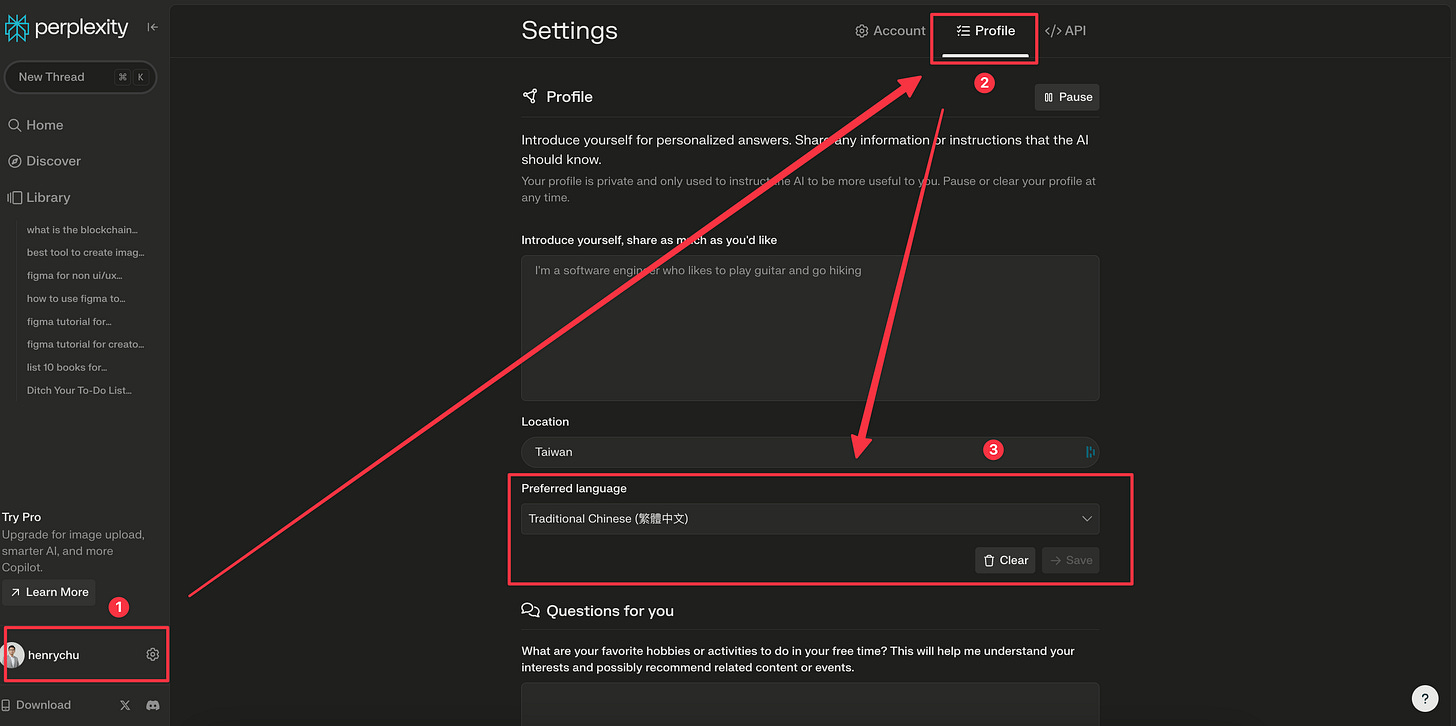This screenshot has width=1456, height=726.
Task: Click the Download link
Action: click(37, 705)
